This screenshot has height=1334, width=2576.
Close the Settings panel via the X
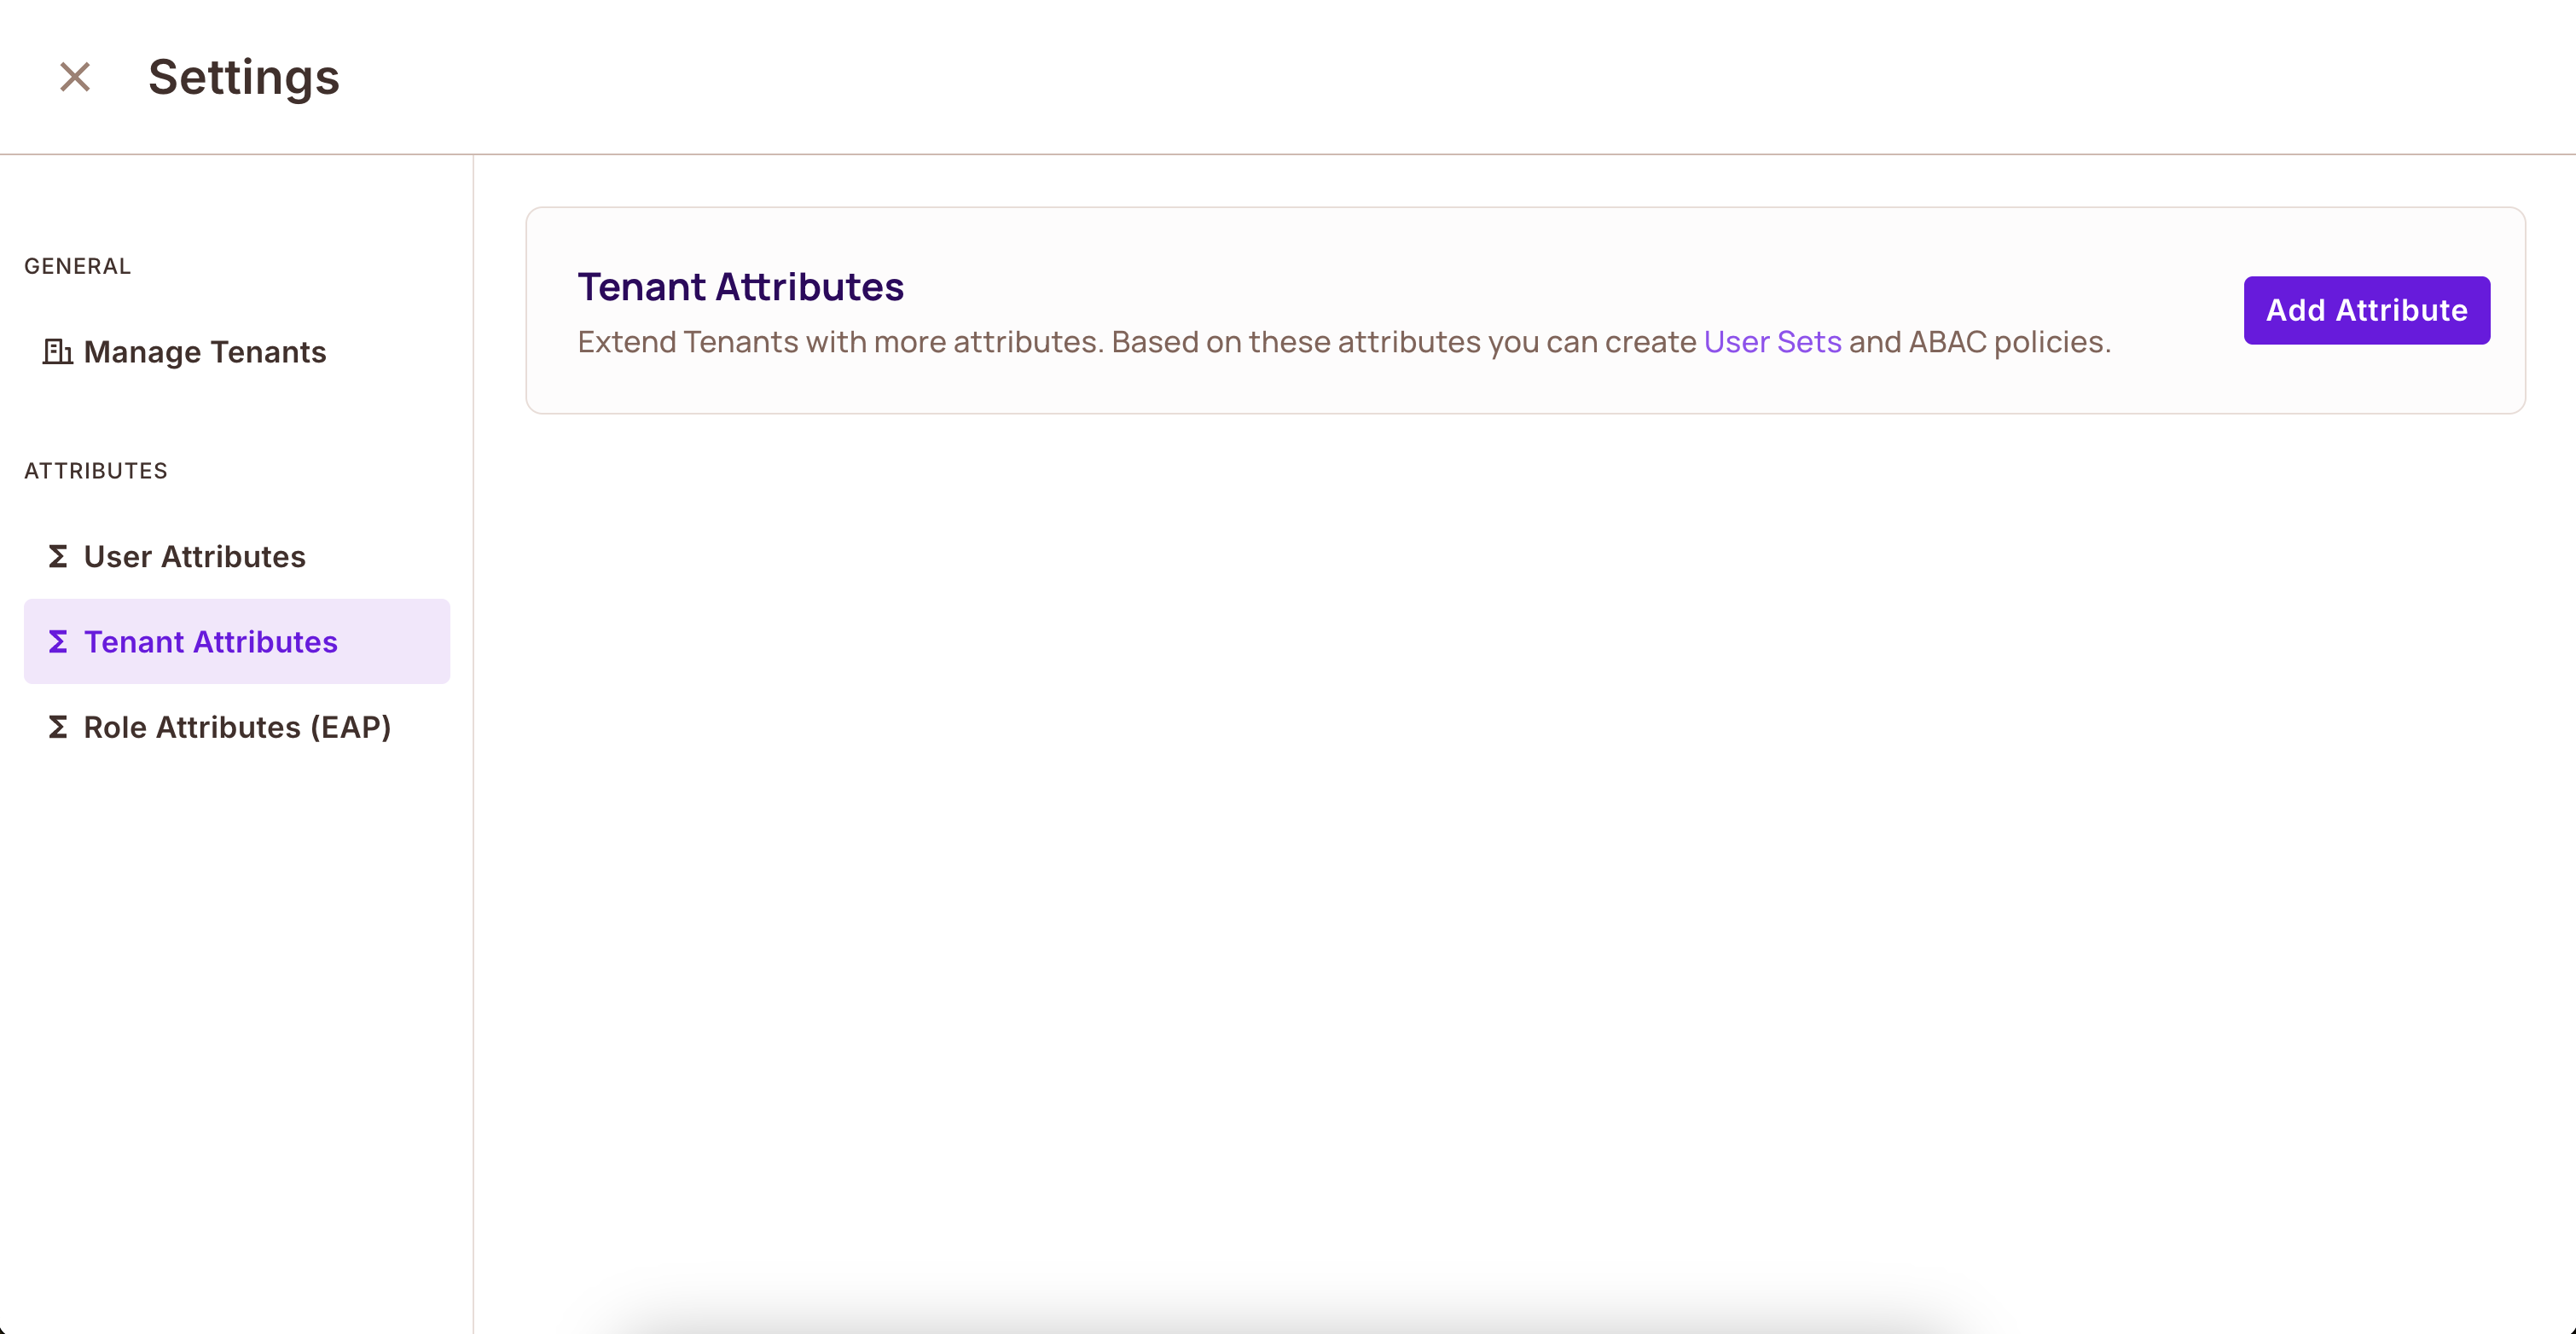(x=74, y=76)
